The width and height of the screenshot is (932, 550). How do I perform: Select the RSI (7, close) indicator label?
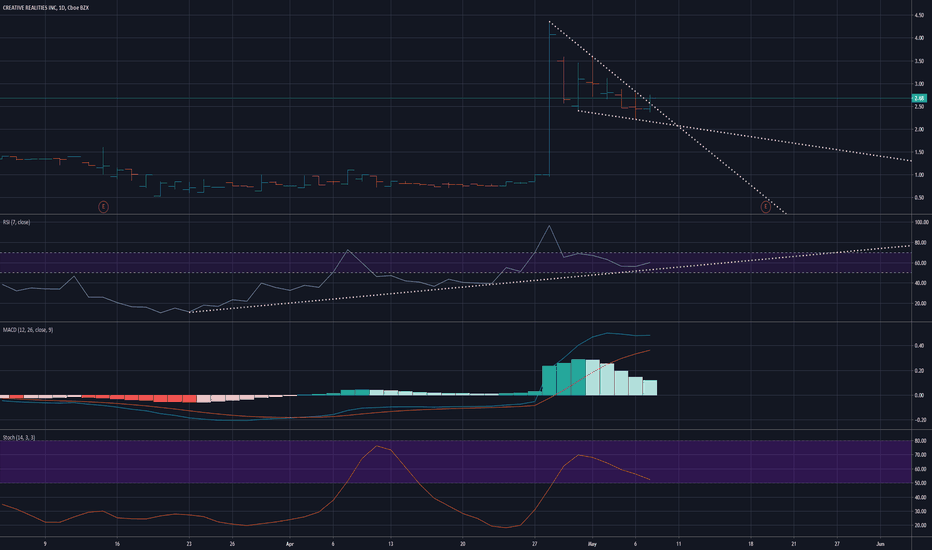tap(17, 222)
